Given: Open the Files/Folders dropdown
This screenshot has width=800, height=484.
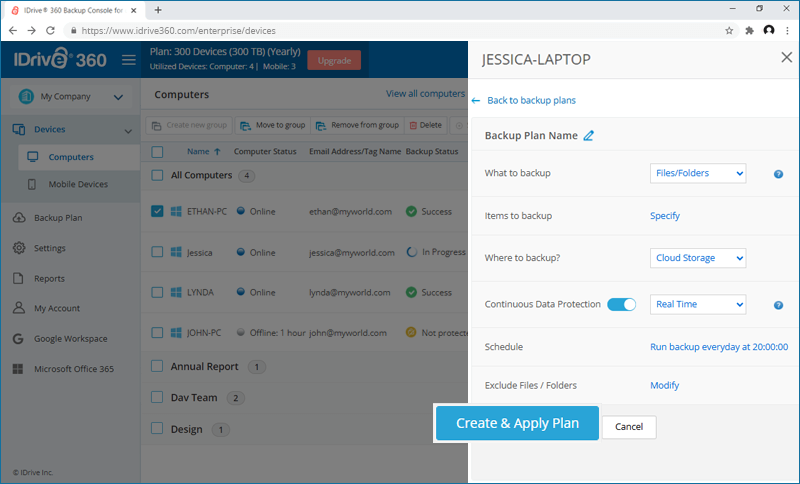Looking at the screenshot, I should (x=698, y=173).
